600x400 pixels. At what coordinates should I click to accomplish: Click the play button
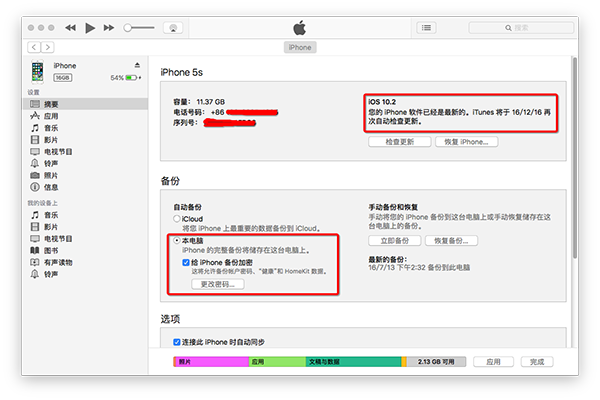(90, 28)
